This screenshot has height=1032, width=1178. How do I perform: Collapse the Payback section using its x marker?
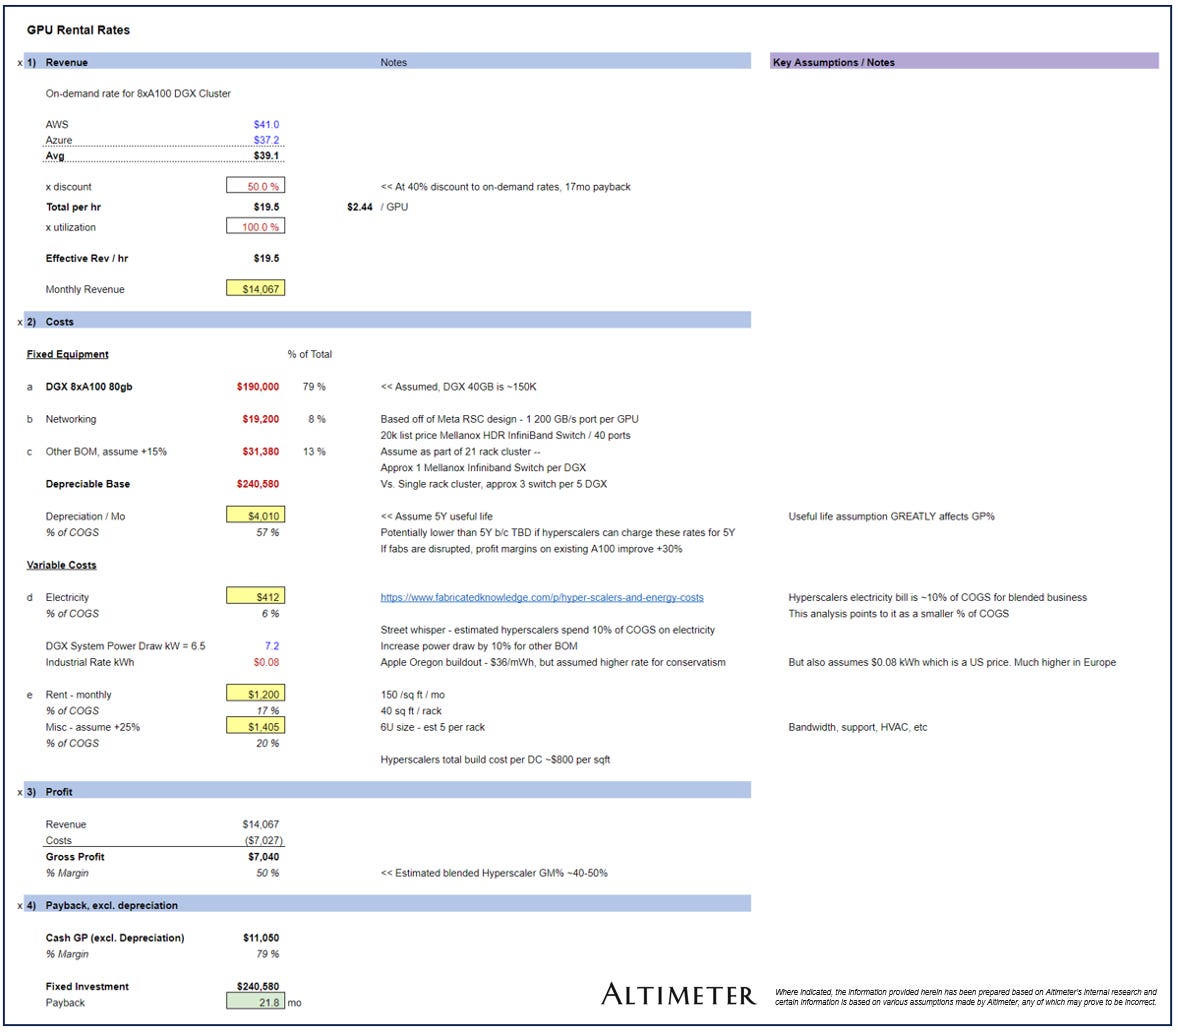20,904
